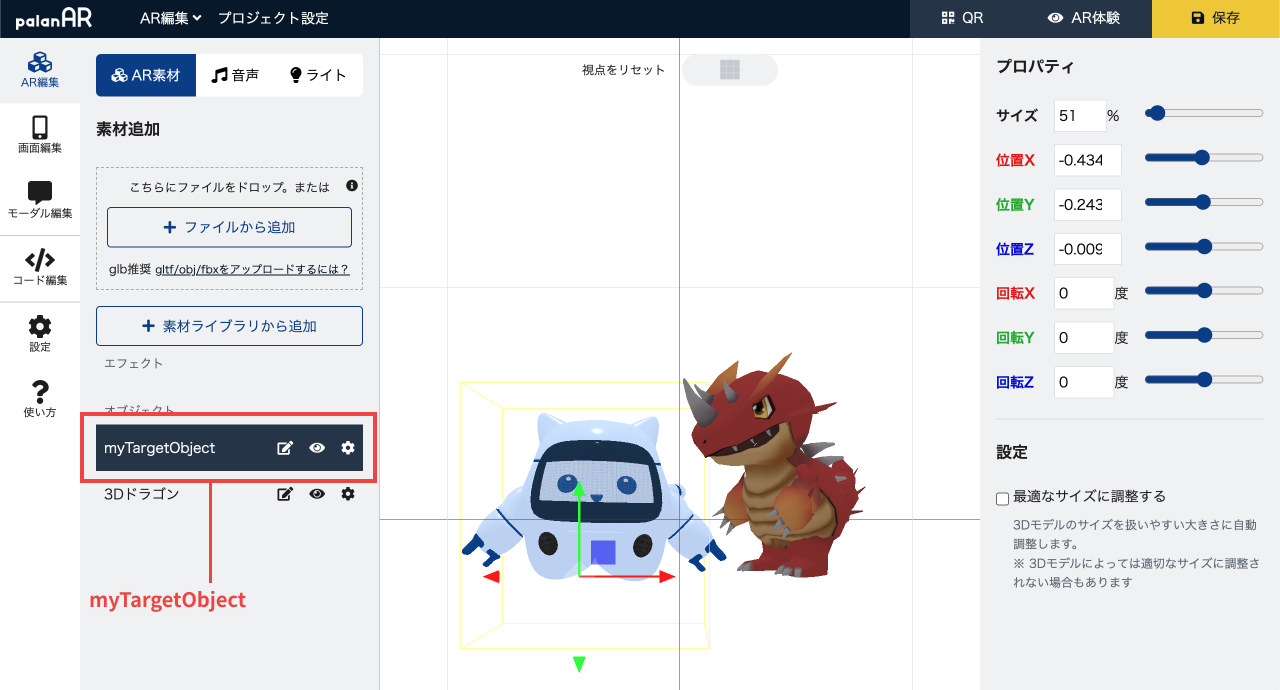Open settings gear for myTargetObject
The image size is (1280, 690).
click(348, 448)
